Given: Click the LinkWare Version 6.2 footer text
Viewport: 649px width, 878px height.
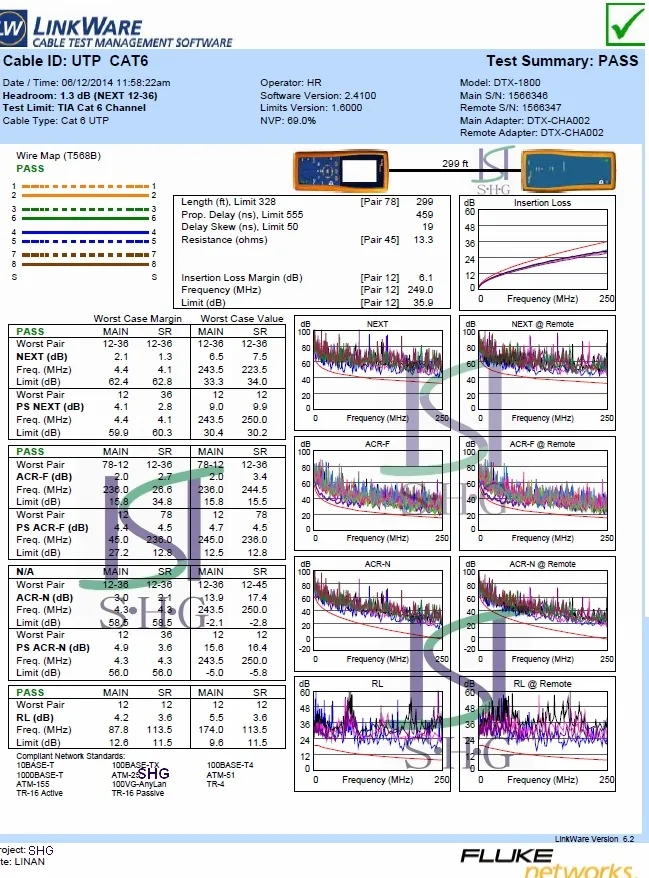Looking at the screenshot, I should [594, 838].
